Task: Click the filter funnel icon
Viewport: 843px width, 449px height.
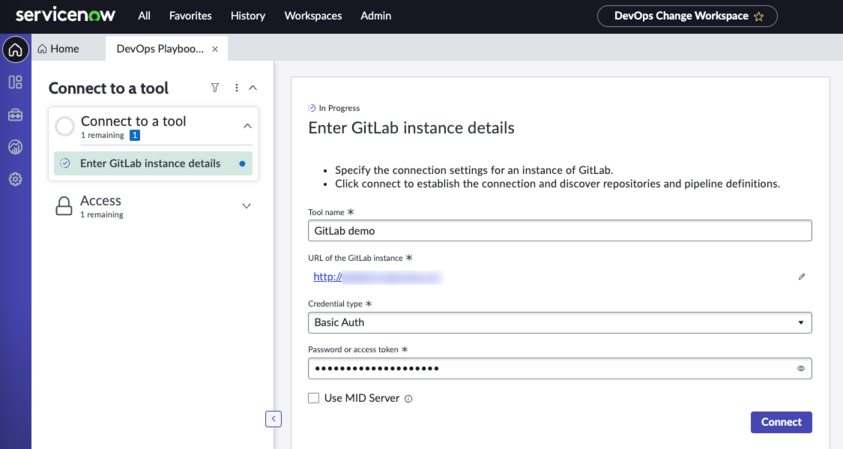Action: click(215, 88)
